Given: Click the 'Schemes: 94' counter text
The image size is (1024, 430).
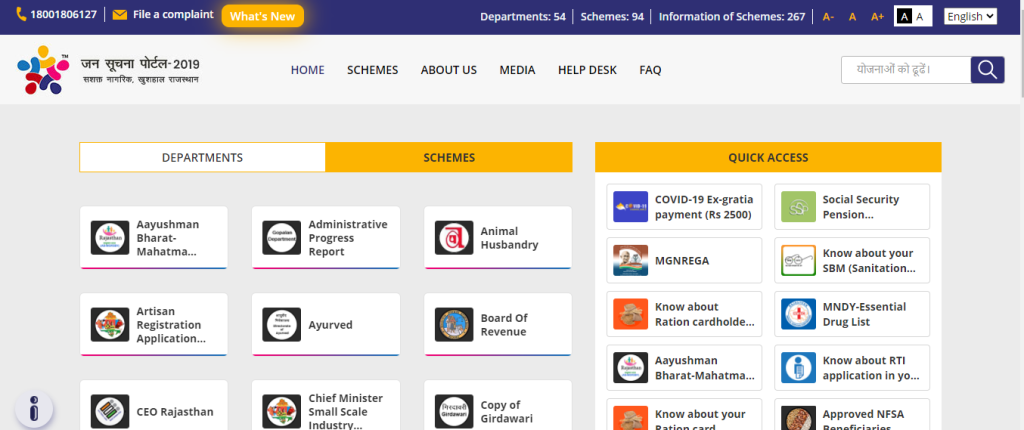Looking at the screenshot, I should click(x=612, y=16).
